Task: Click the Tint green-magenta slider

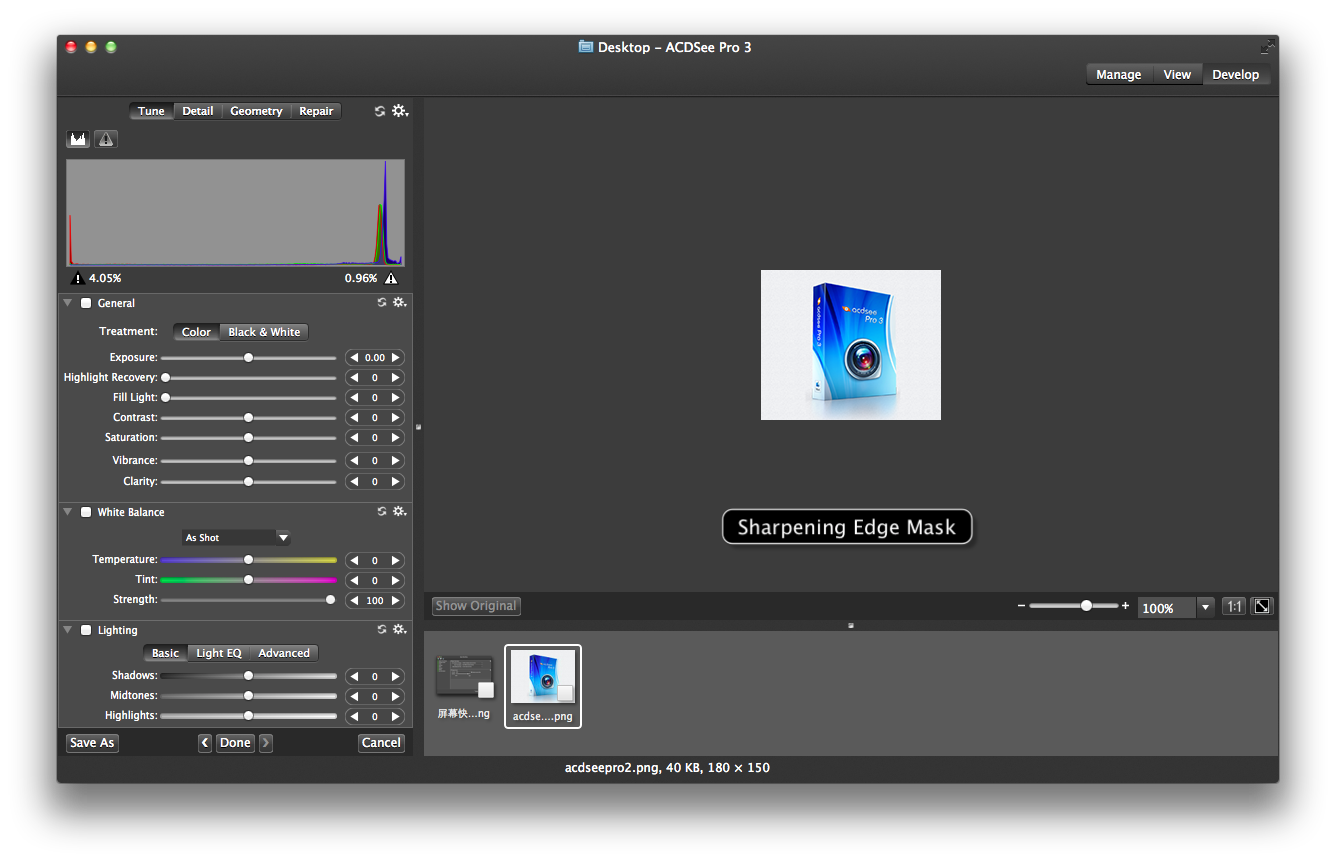Action: pos(248,580)
